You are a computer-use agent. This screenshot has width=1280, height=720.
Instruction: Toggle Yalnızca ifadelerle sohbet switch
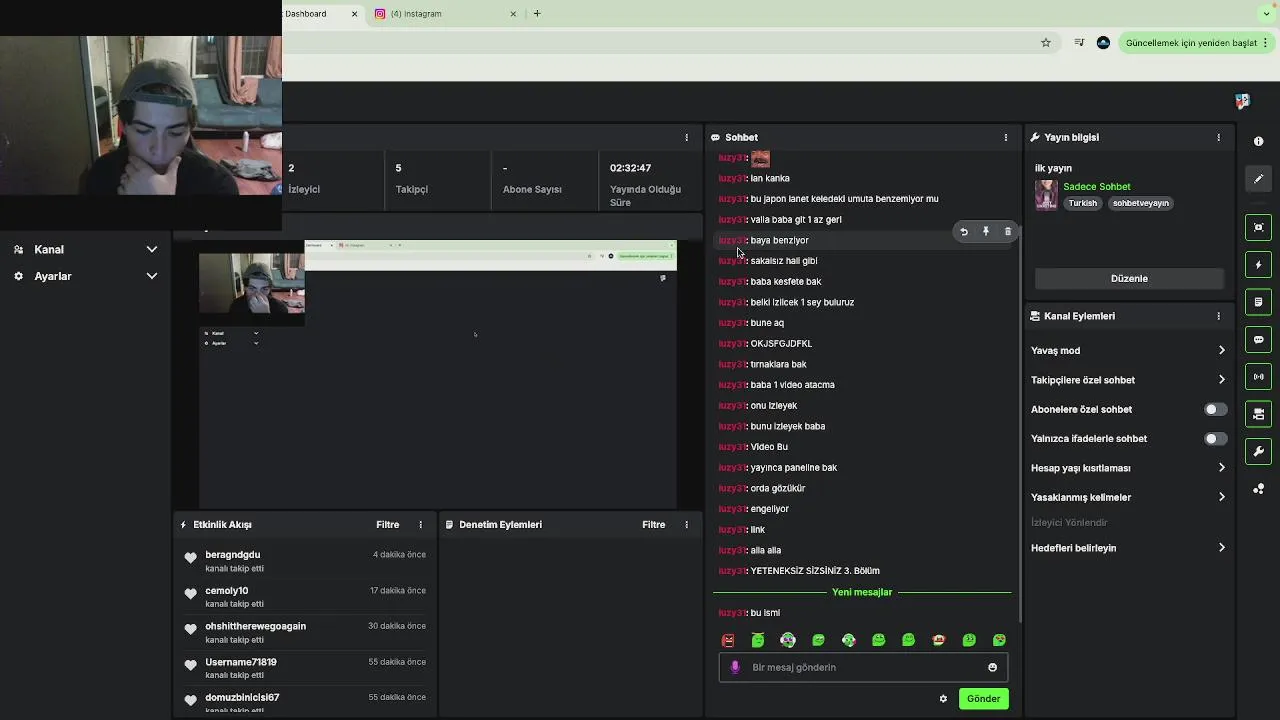[x=1215, y=439]
